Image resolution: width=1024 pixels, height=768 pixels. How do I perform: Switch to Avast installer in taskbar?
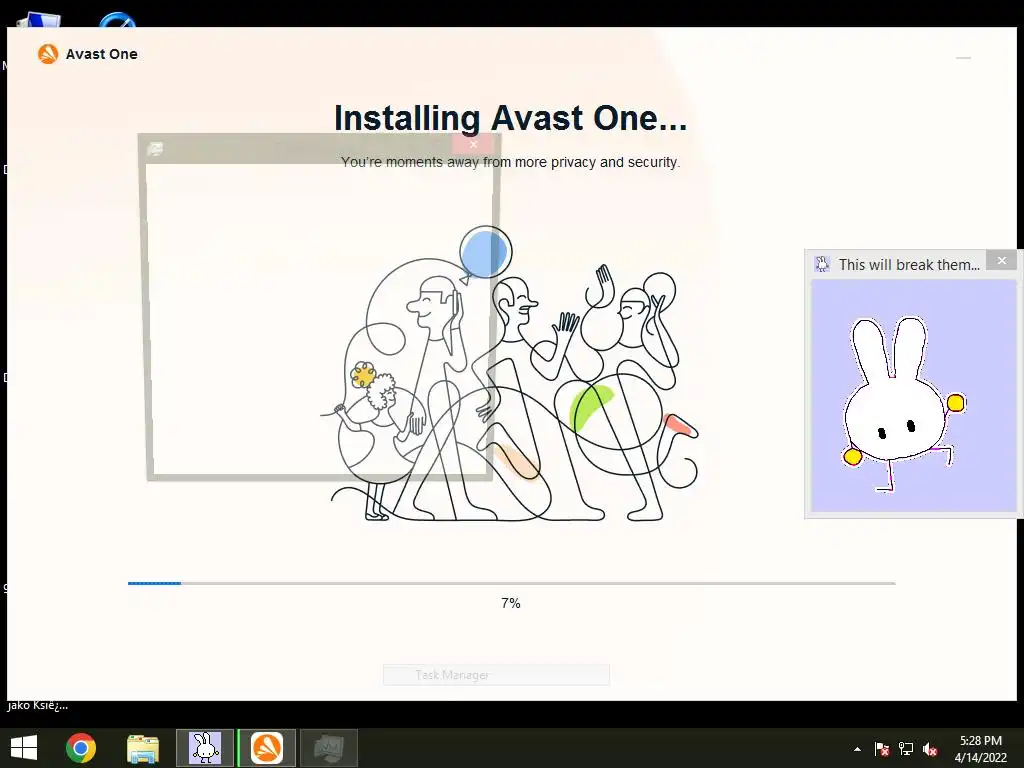267,748
